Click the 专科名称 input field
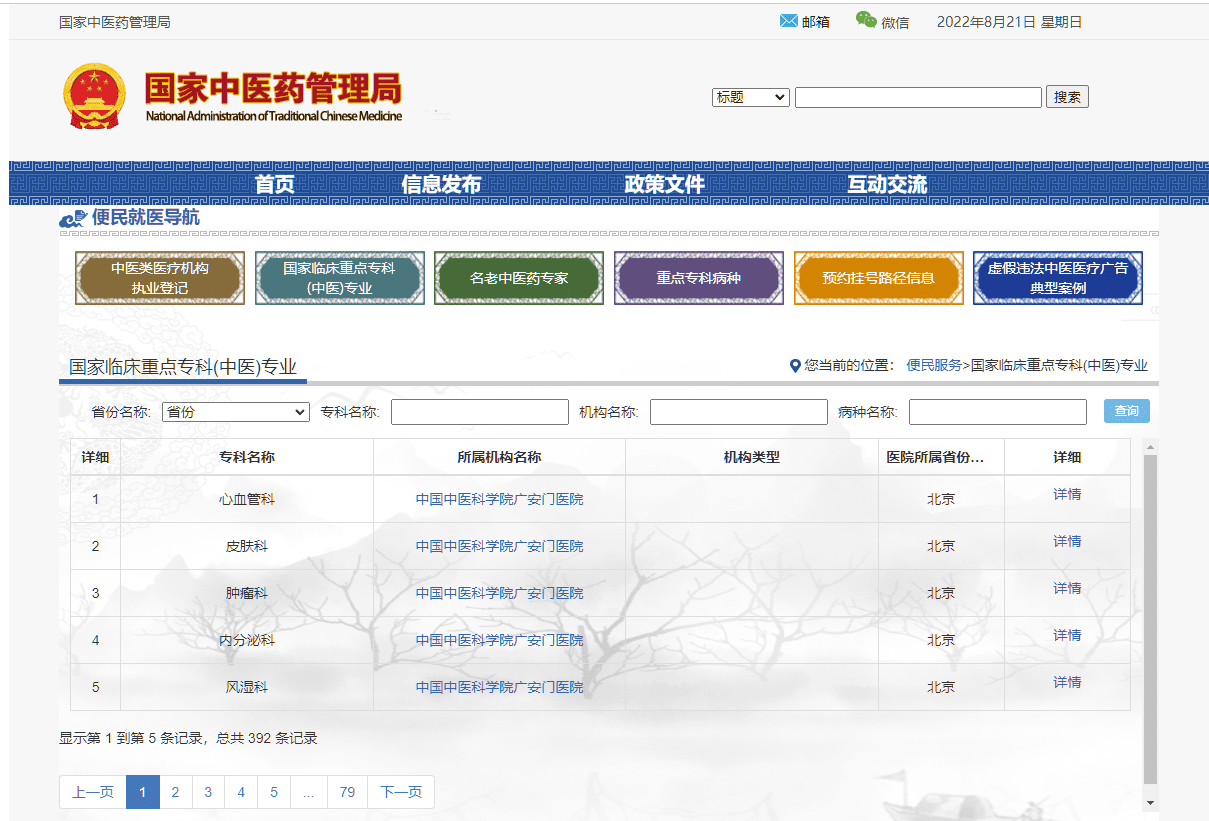The height and width of the screenshot is (821, 1209). point(480,412)
